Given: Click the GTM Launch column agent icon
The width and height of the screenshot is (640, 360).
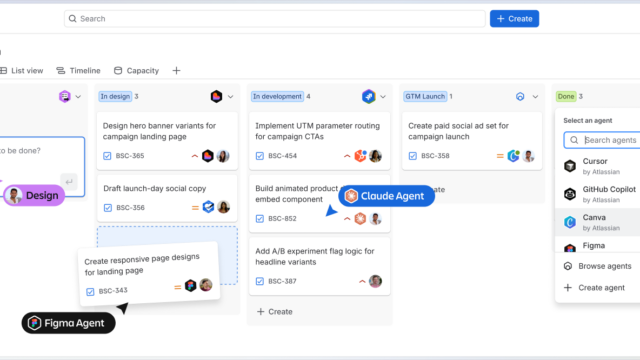Looking at the screenshot, I should tap(520, 97).
